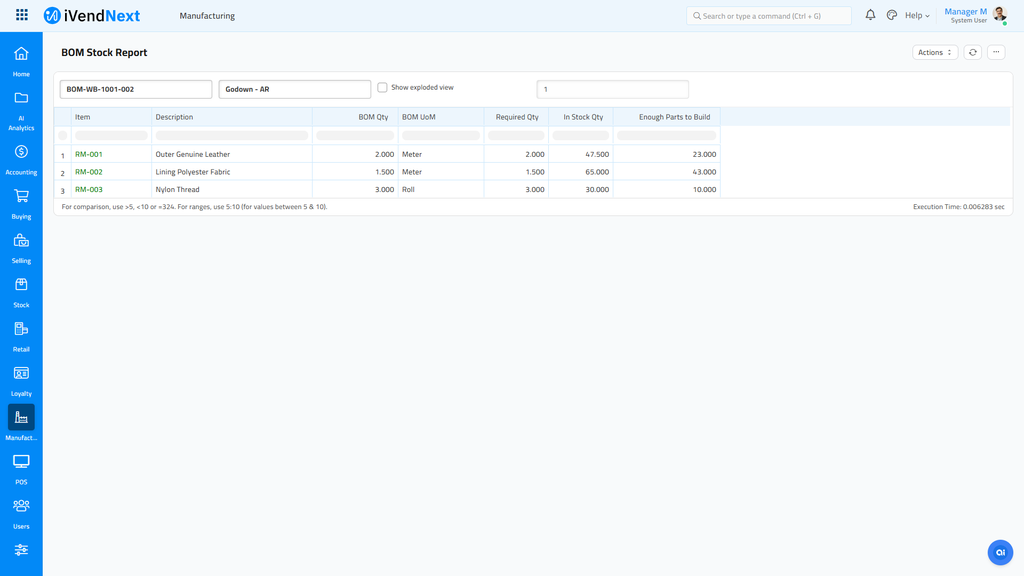Open POS module
The image size is (1024, 576).
21,470
